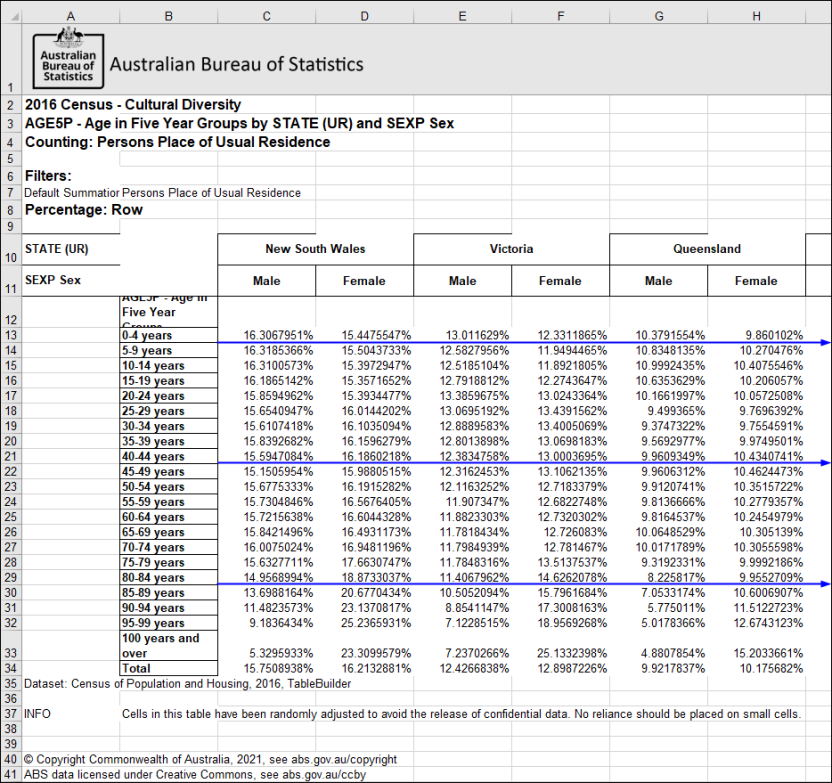Select column D header
This screenshot has height=783, width=832.
pos(365,16)
